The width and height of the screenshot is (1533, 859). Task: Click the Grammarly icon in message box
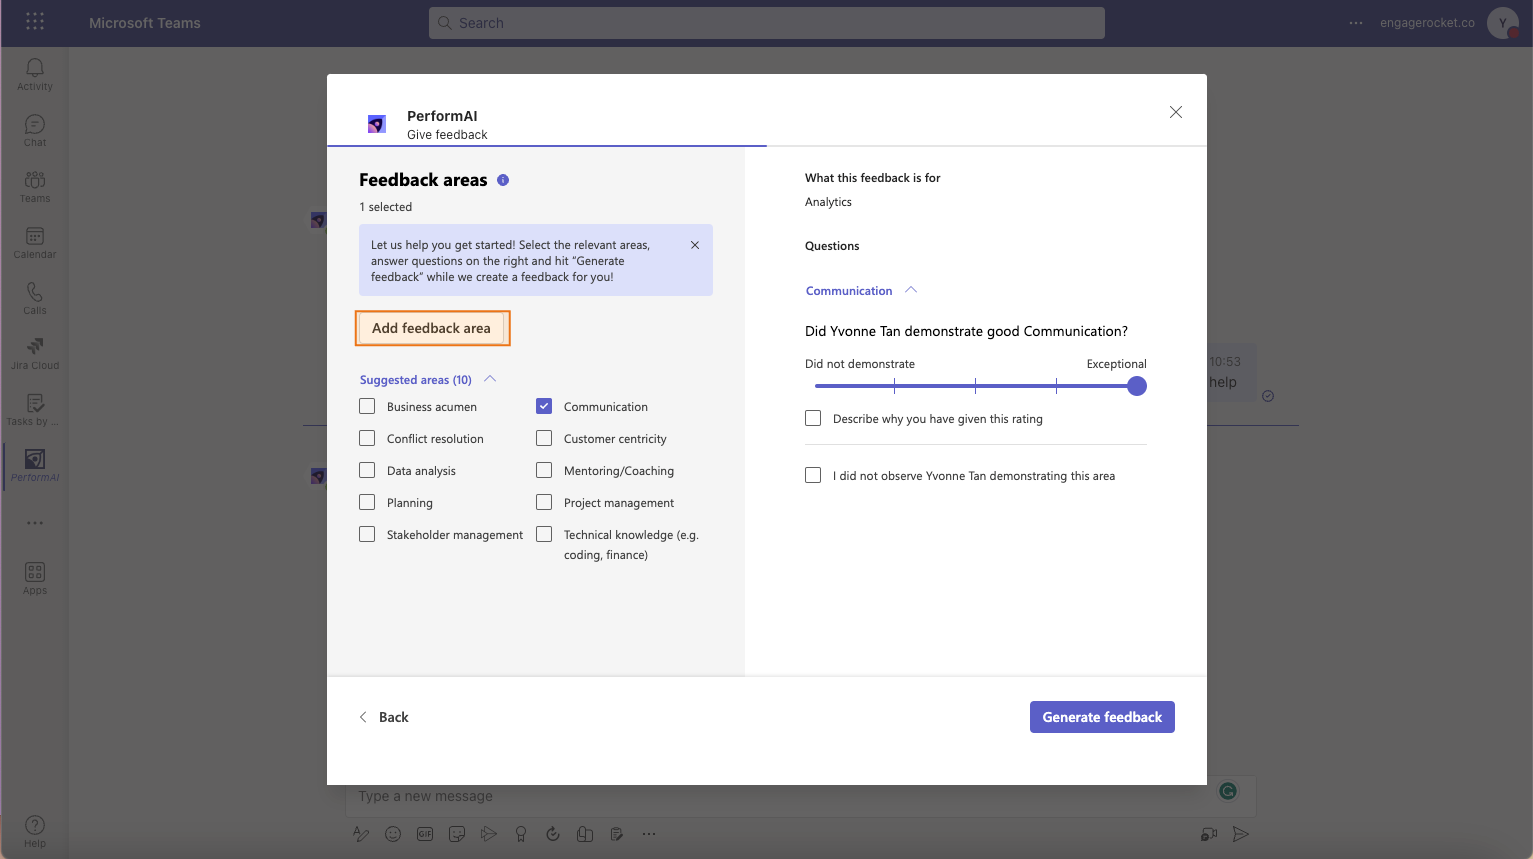coord(1228,791)
